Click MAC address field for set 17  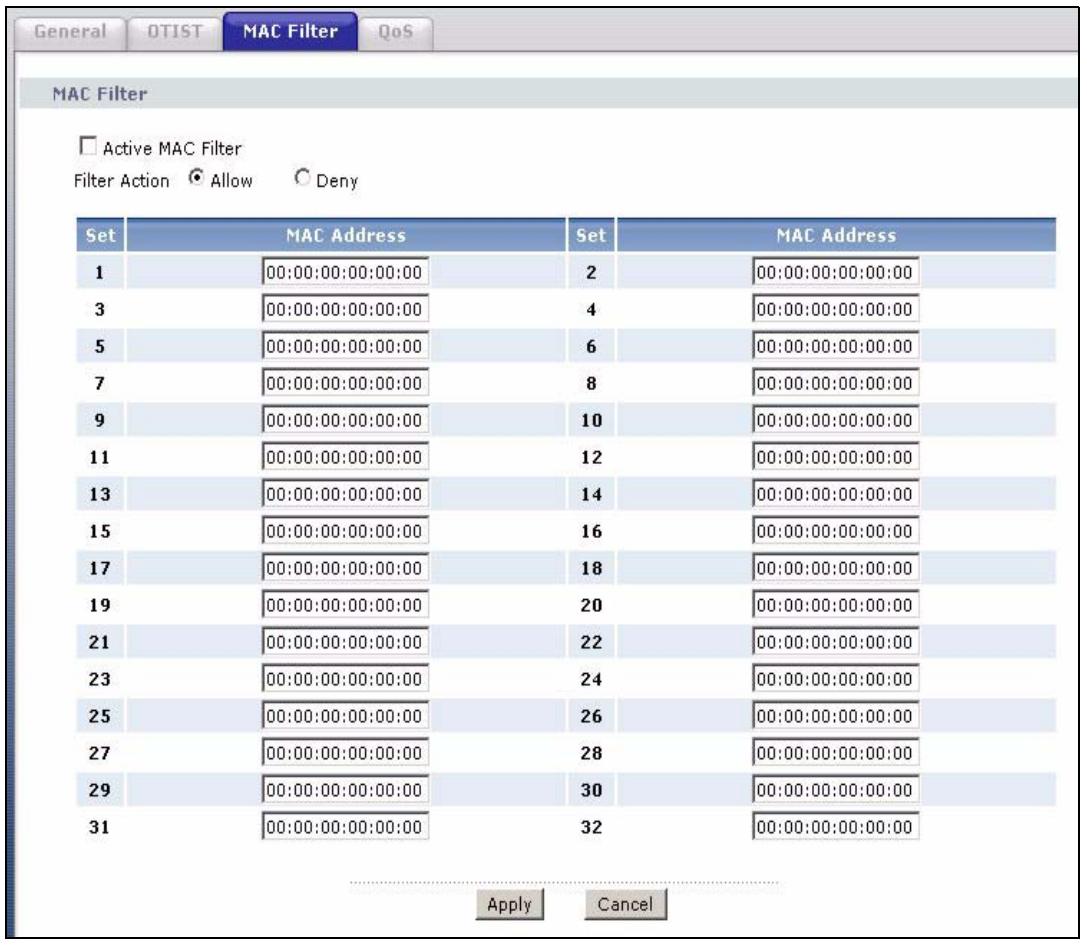pyautogui.click(x=345, y=568)
